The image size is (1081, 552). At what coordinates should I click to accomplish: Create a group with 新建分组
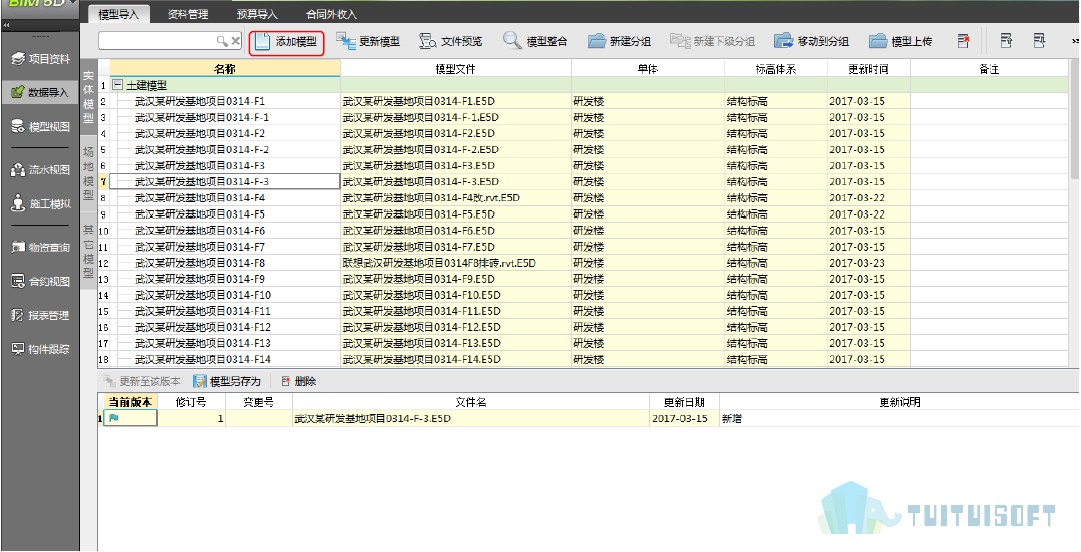pyautogui.click(x=619, y=41)
